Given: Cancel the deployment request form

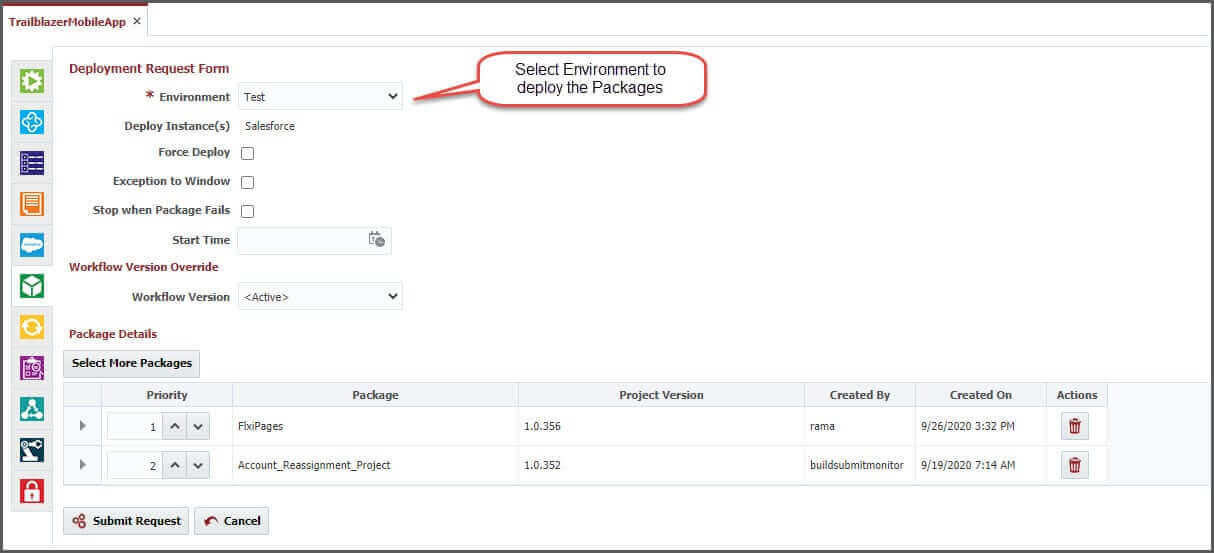Looking at the screenshot, I should (x=232, y=521).
